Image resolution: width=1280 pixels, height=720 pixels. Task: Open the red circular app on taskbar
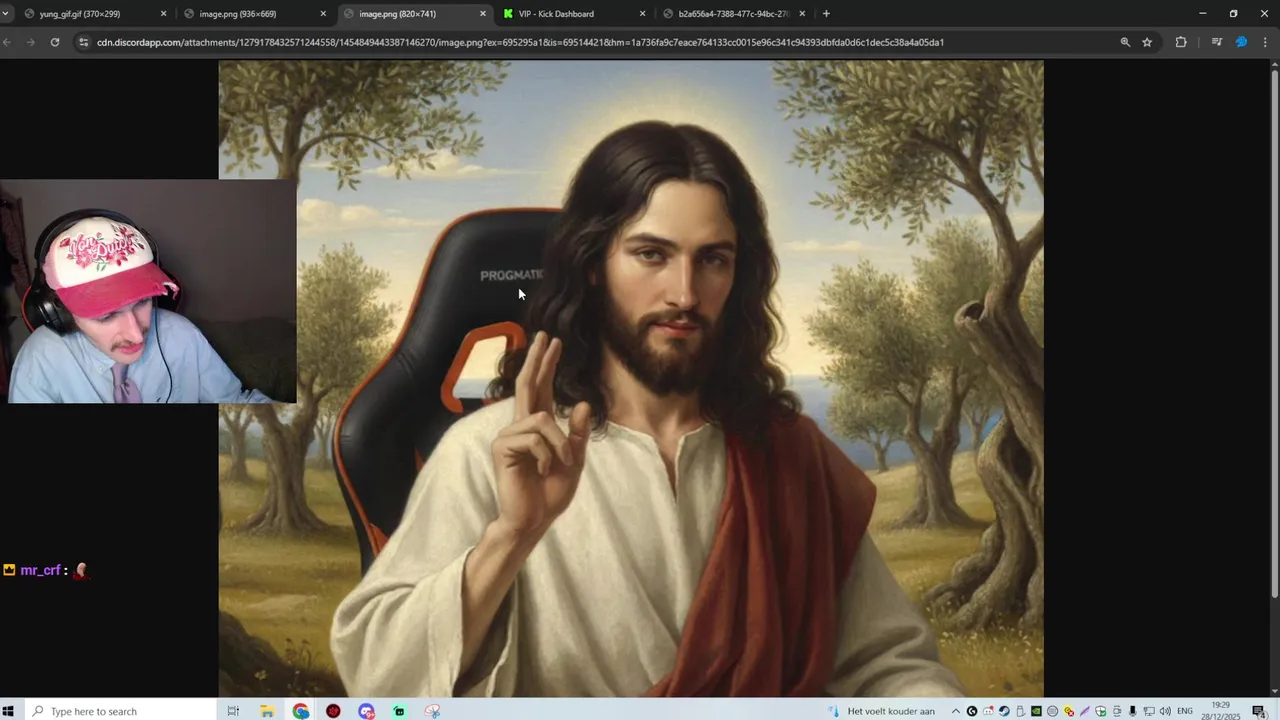tap(333, 711)
